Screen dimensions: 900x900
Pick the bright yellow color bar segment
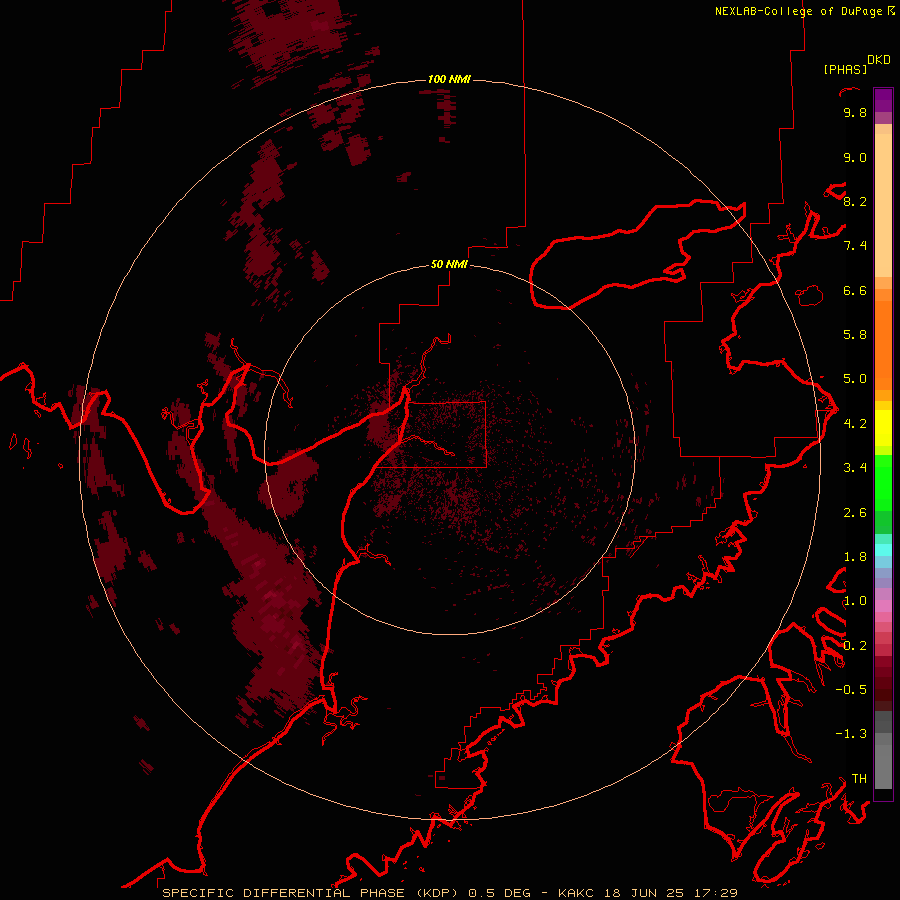click(x=883, y=428)
